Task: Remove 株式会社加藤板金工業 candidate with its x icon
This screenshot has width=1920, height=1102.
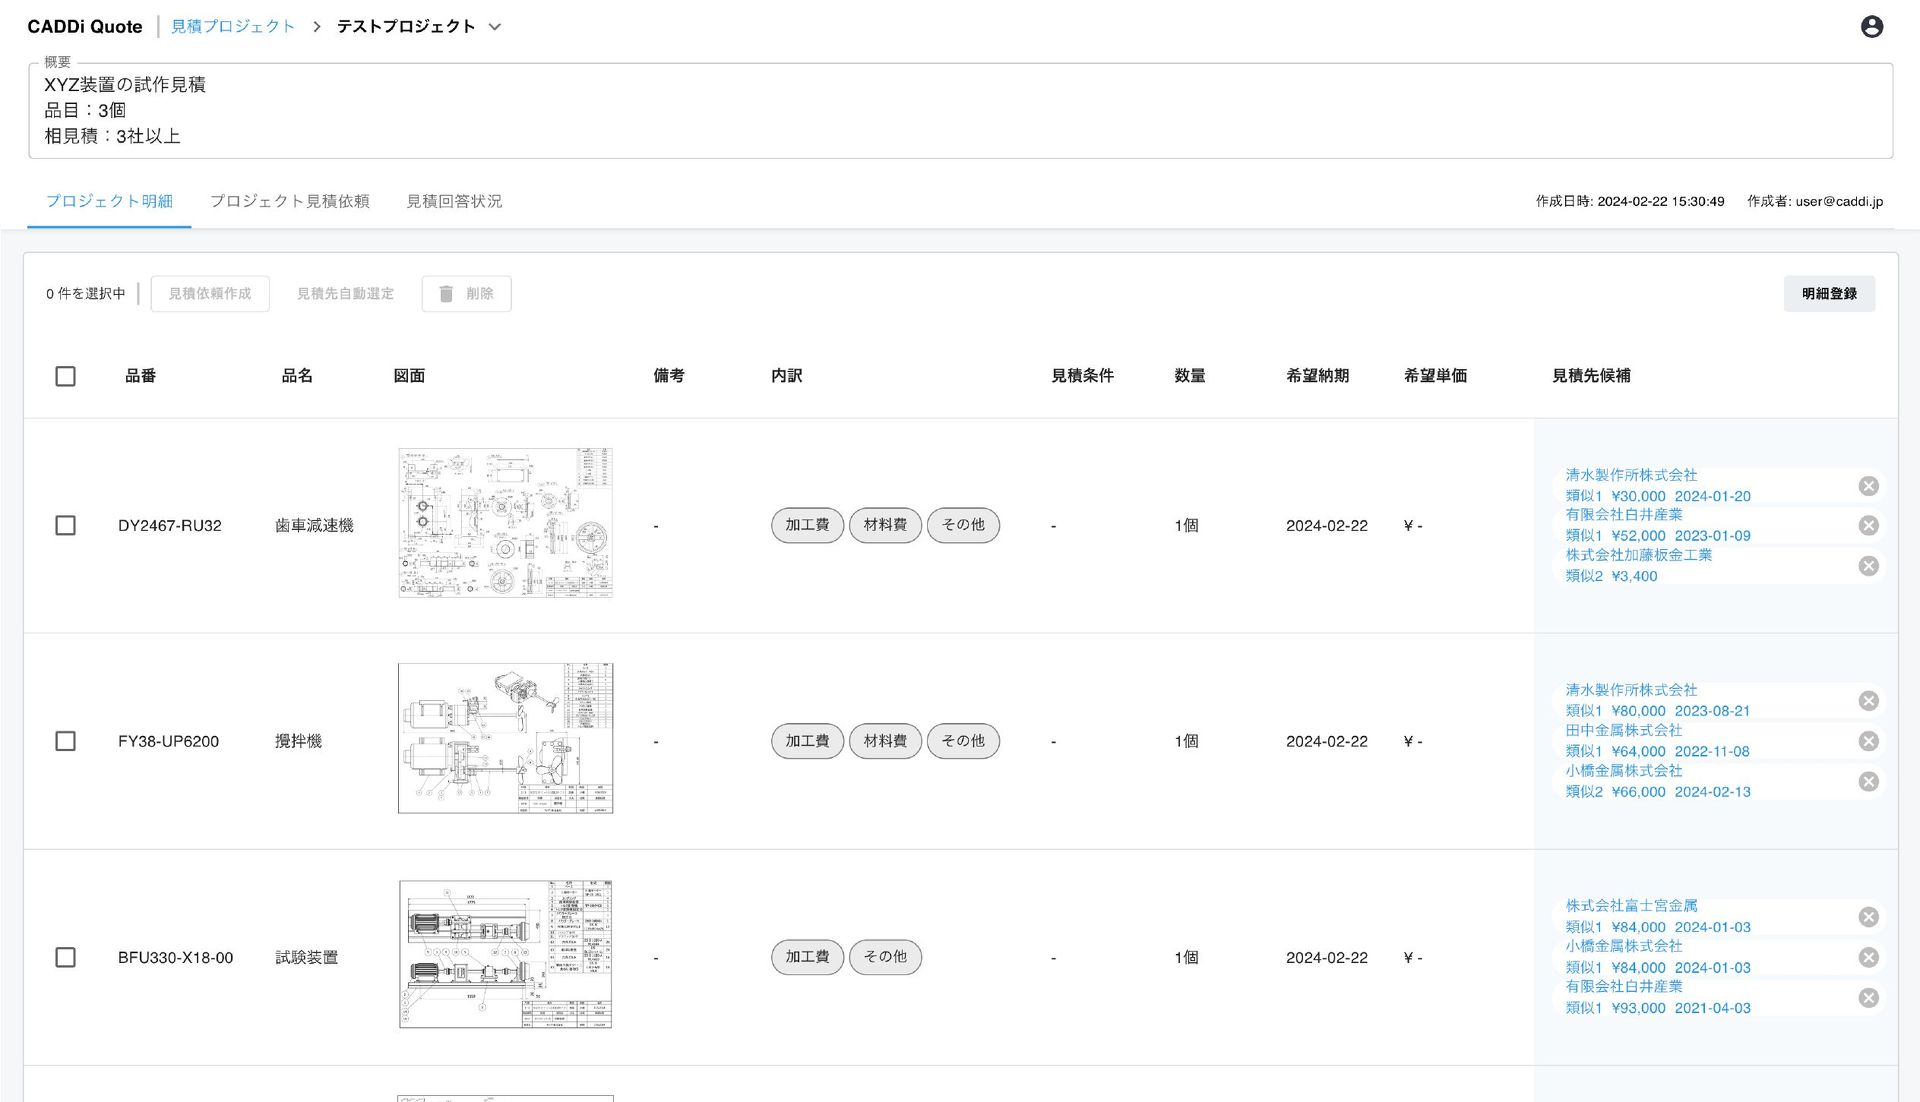Action: click(1868, 565)
